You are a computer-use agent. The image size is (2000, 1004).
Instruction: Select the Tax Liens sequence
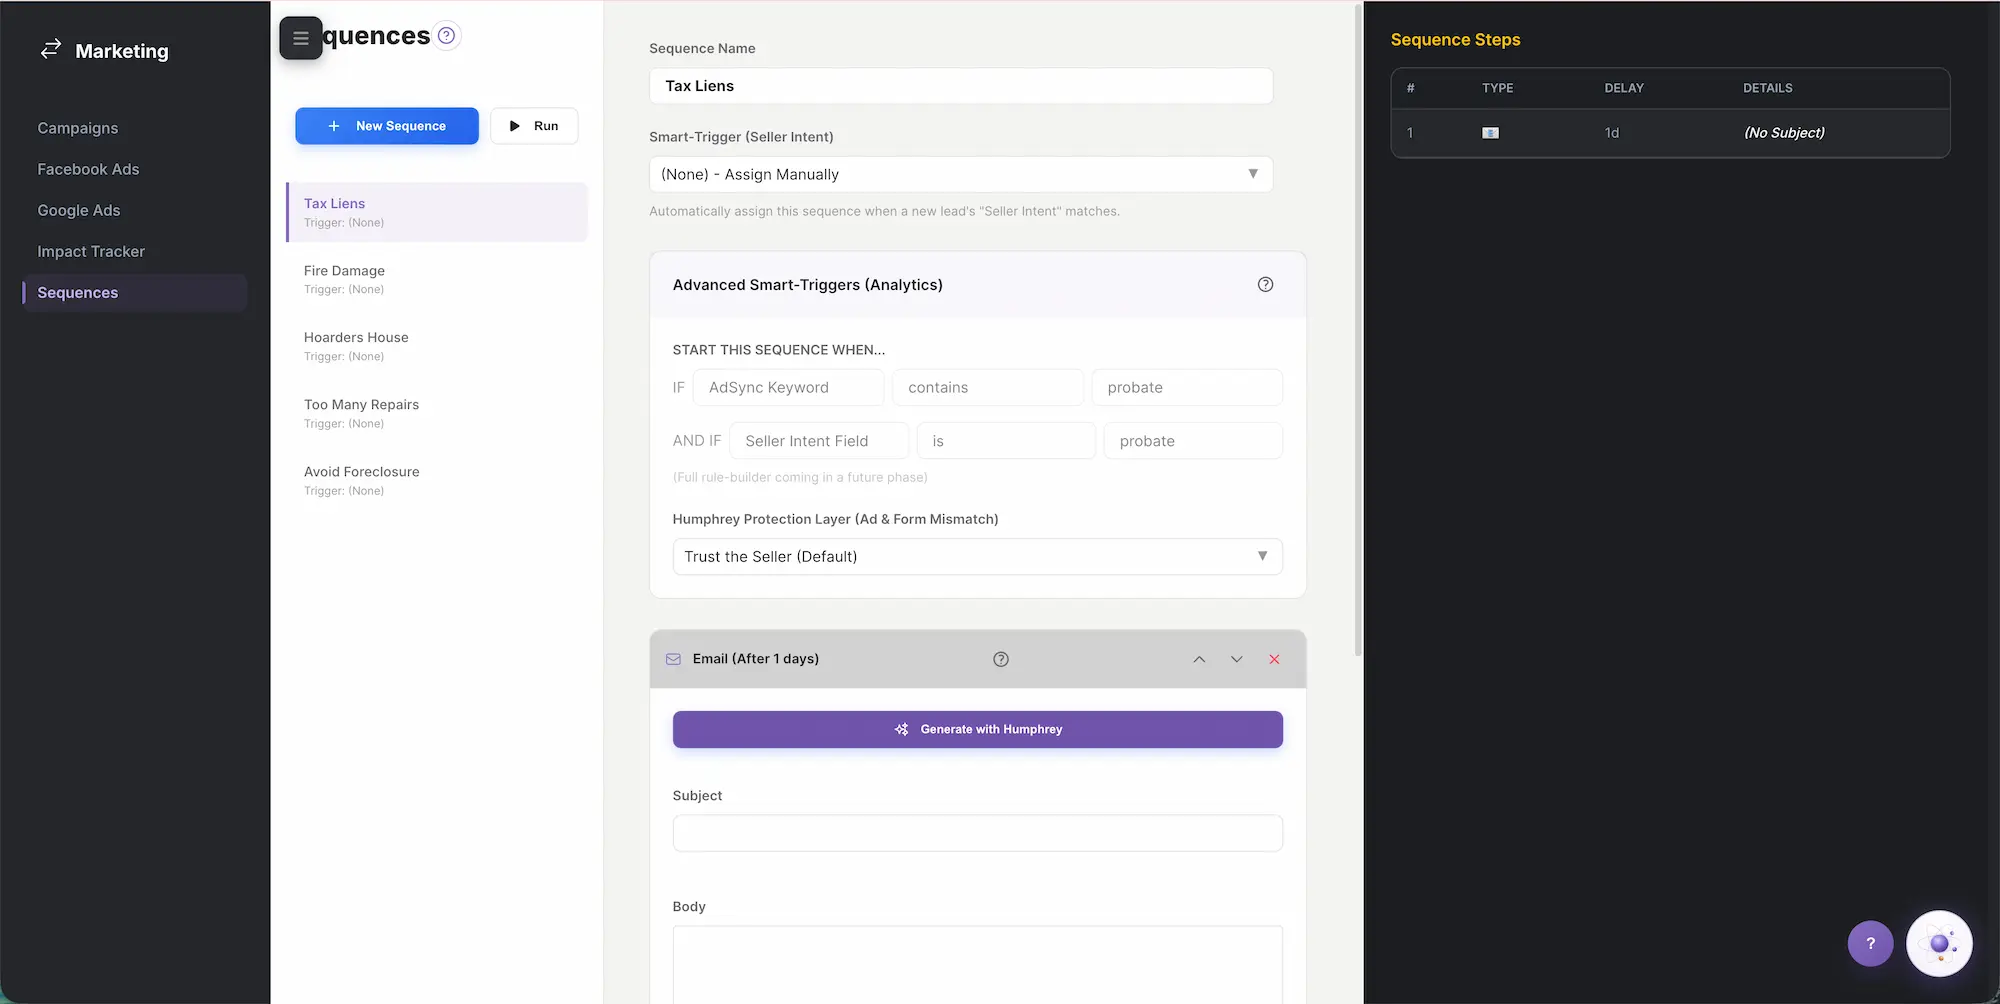[437, 212]
